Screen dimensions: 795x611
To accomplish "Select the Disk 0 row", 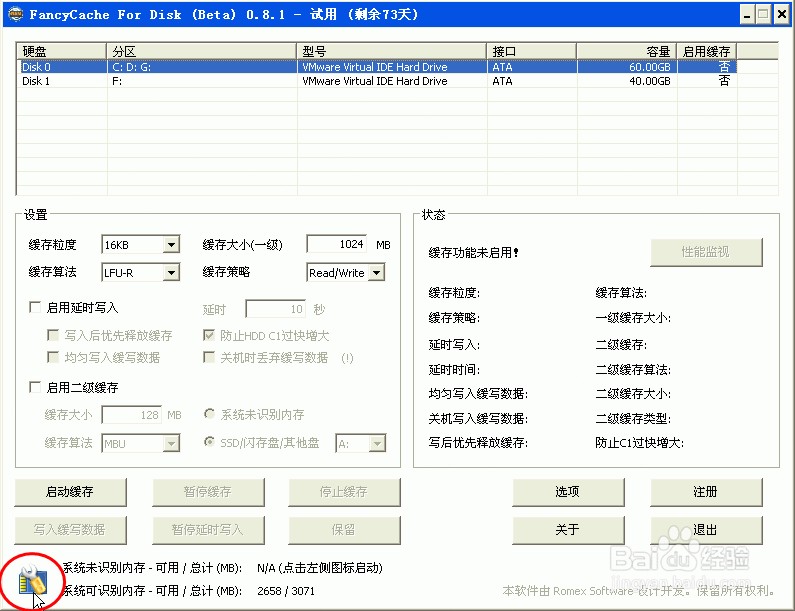I will tap(377, 66).
